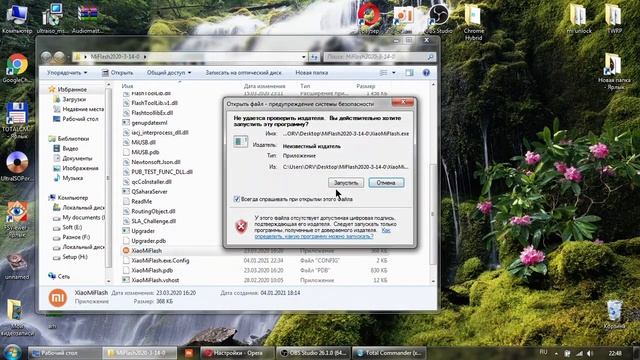This screenshot has width=640, height=360.
Task: Select Музыка library
Action: click(68, 178)
